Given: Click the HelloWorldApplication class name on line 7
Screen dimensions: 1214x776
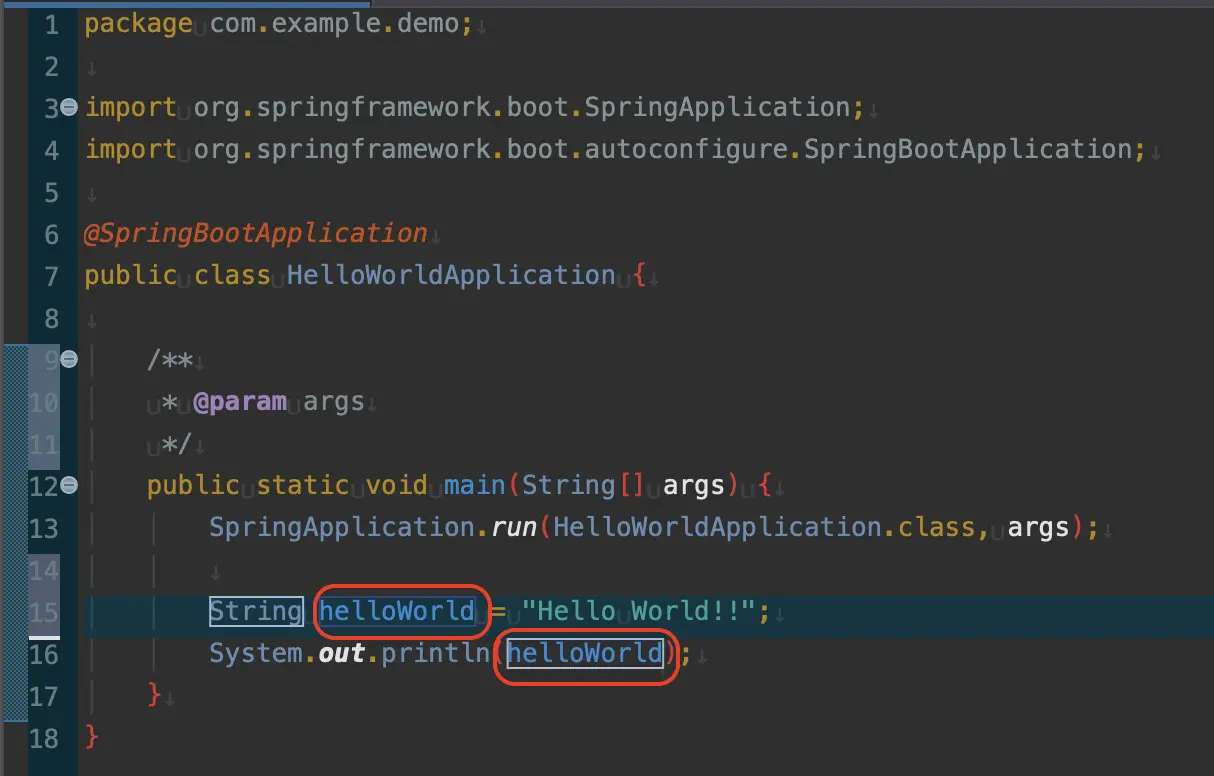Looking at the screenshot, I should click(x=451, y=275).
